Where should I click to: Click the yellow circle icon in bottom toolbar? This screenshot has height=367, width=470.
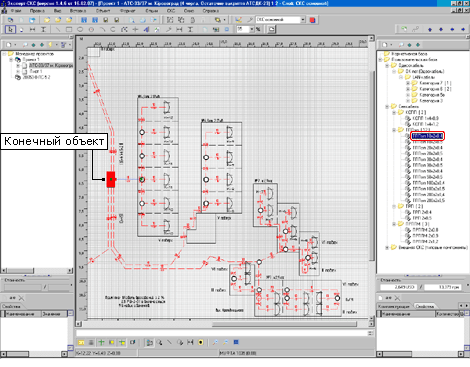[201, 342]
